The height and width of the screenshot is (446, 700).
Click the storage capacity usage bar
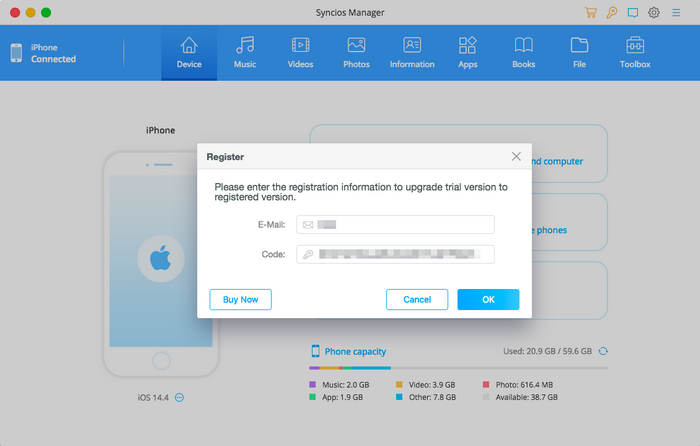click(x=458, y=368)
